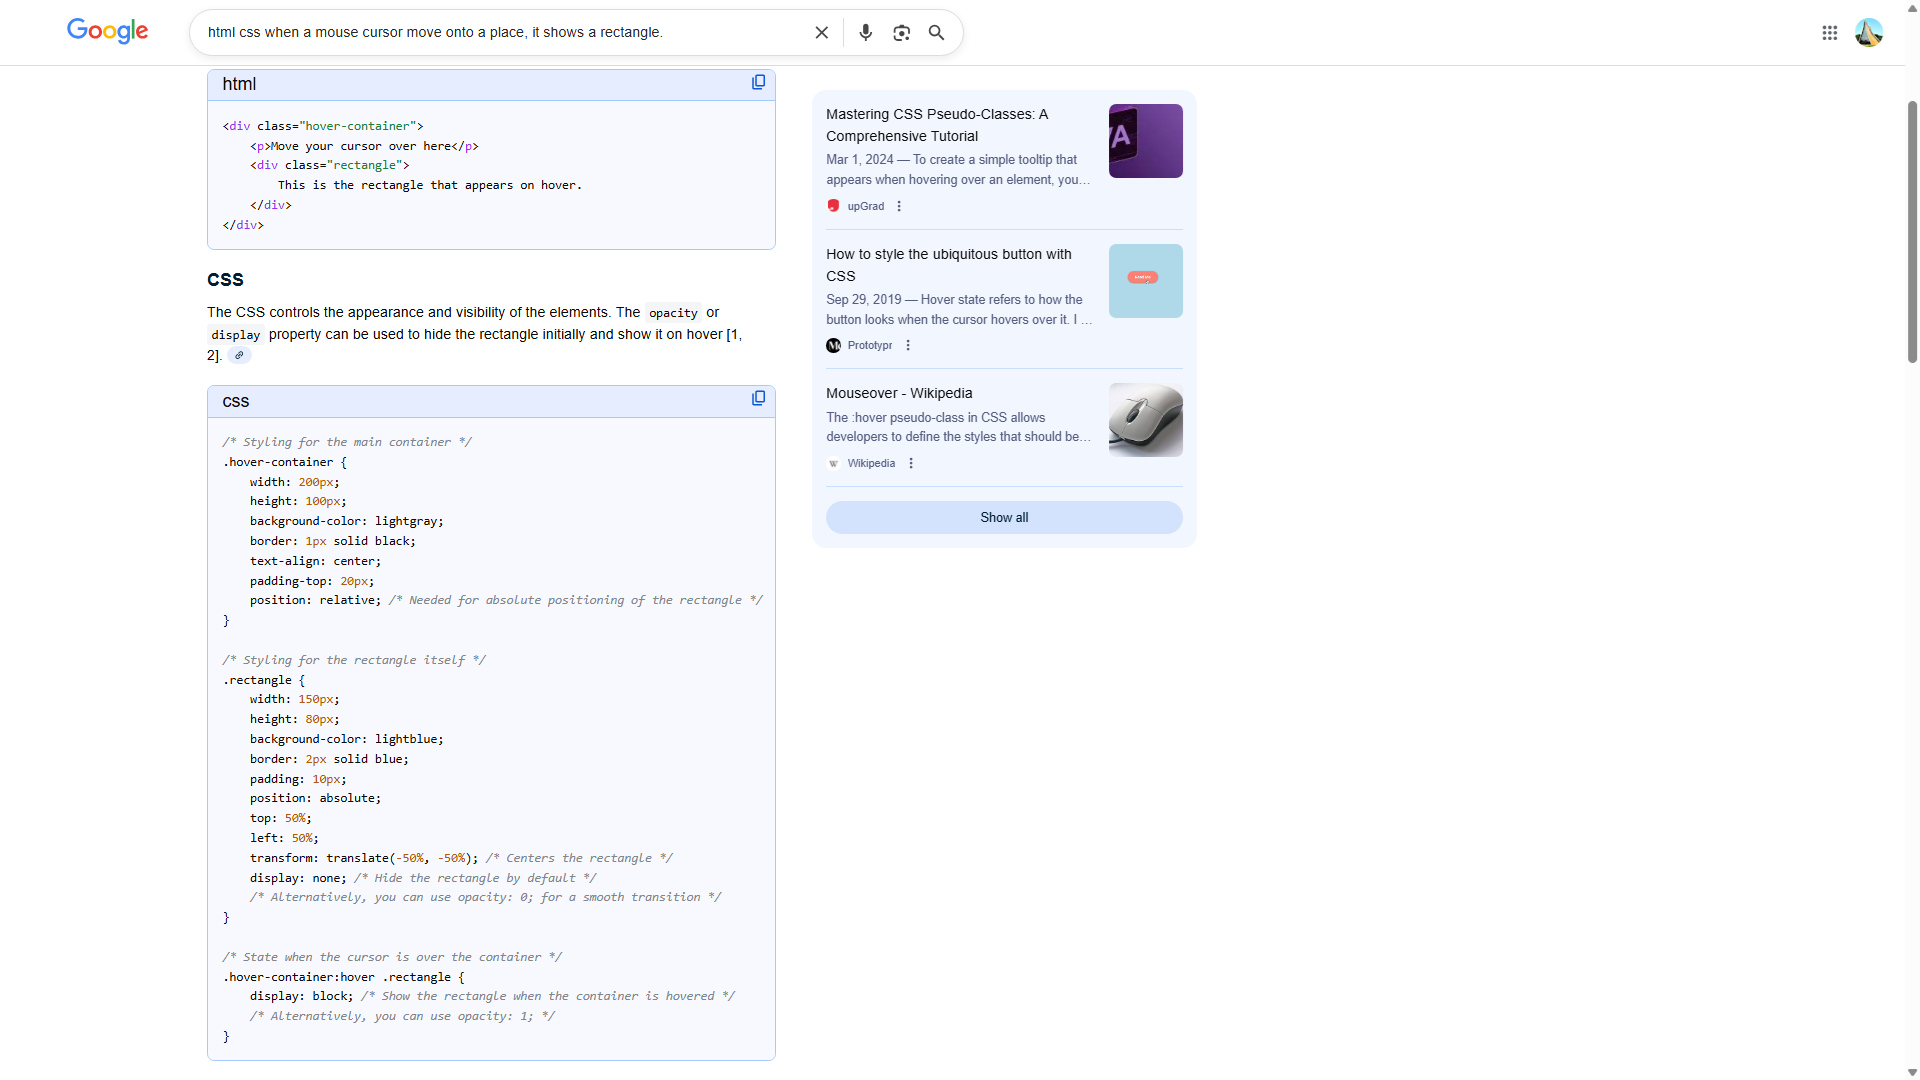Open options menu for Wikipedia source
Viewport: 1920px width, 1080px height.
pyautogui.click(x=911, y=464)
